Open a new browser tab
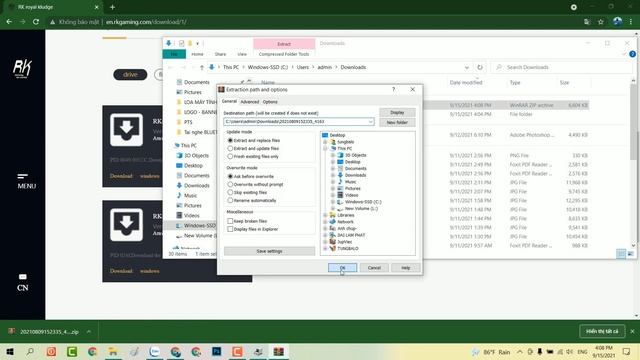Screen dimensions: 640x360 (x=112, y=7)
